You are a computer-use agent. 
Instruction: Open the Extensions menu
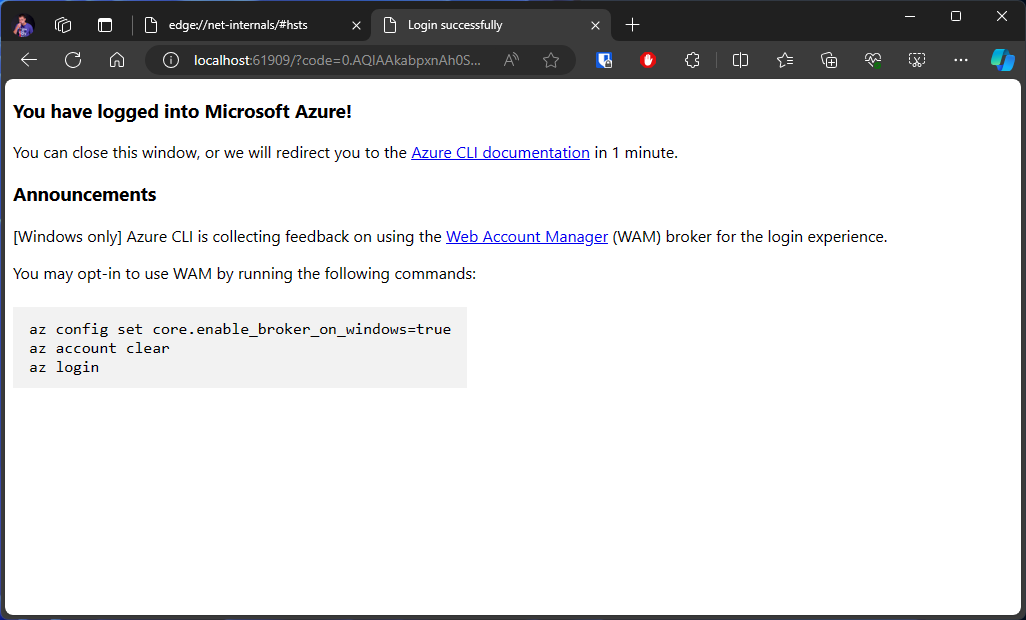[x=692, y=60]
